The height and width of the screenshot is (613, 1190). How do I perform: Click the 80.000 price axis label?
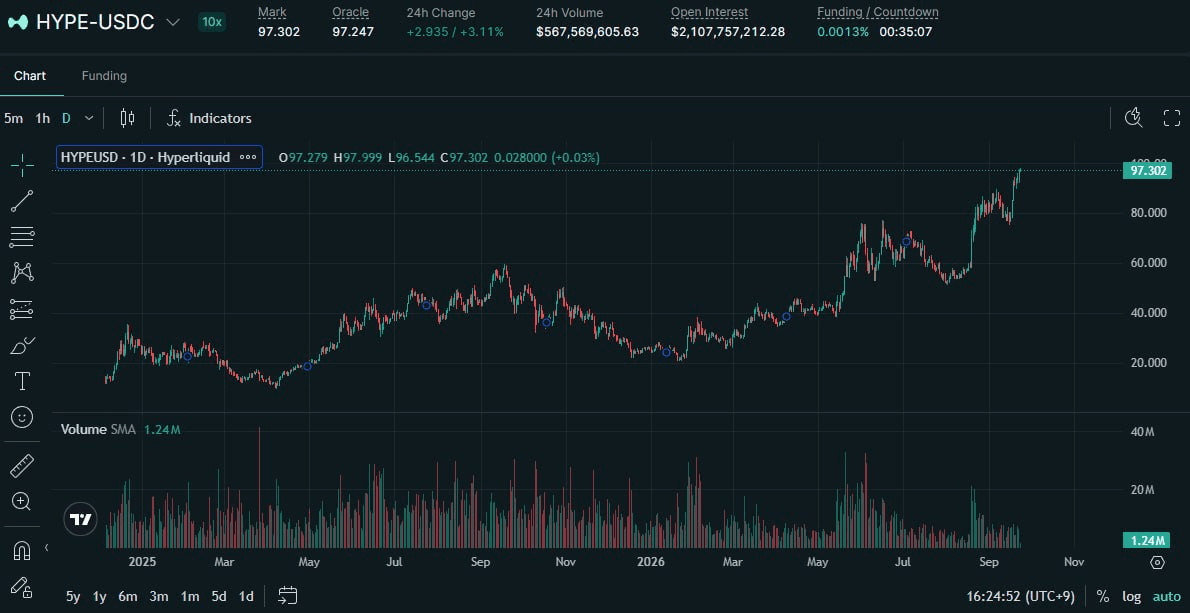[x=1148, y=212]
